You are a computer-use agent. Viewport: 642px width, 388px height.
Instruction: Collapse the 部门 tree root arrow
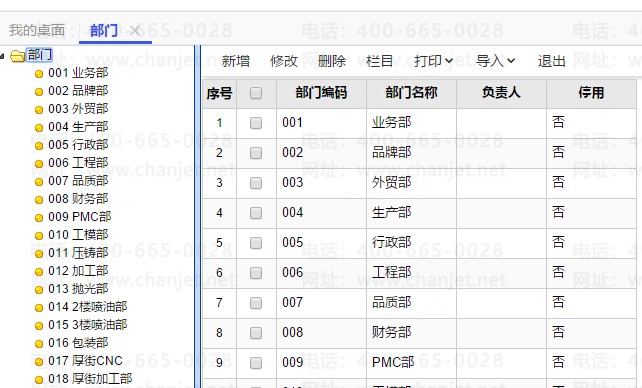(2, 56)
